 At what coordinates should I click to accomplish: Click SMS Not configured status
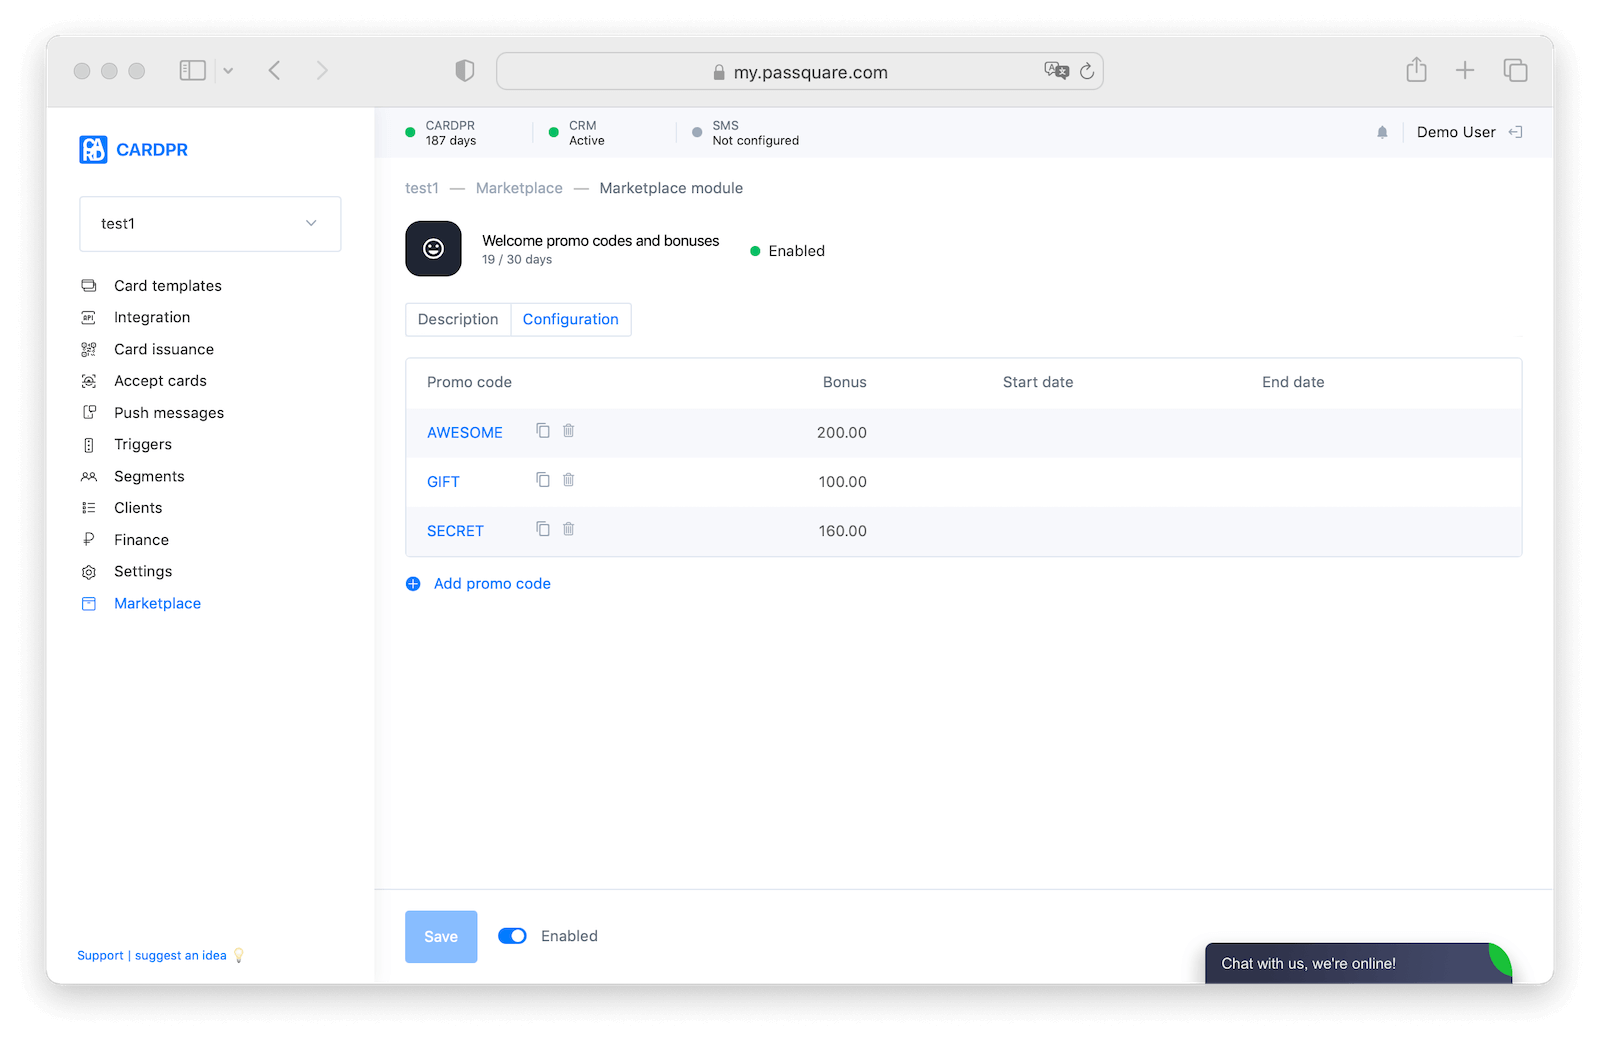pyautogui.click(x=745, y=133)
